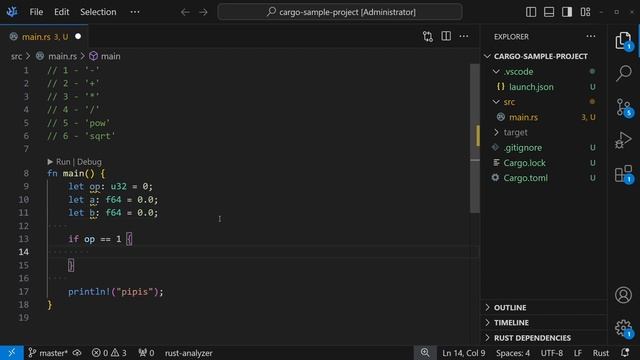Split the editor to the right
The height and width of the screenshot is (360, 640).
pos(446,36)
